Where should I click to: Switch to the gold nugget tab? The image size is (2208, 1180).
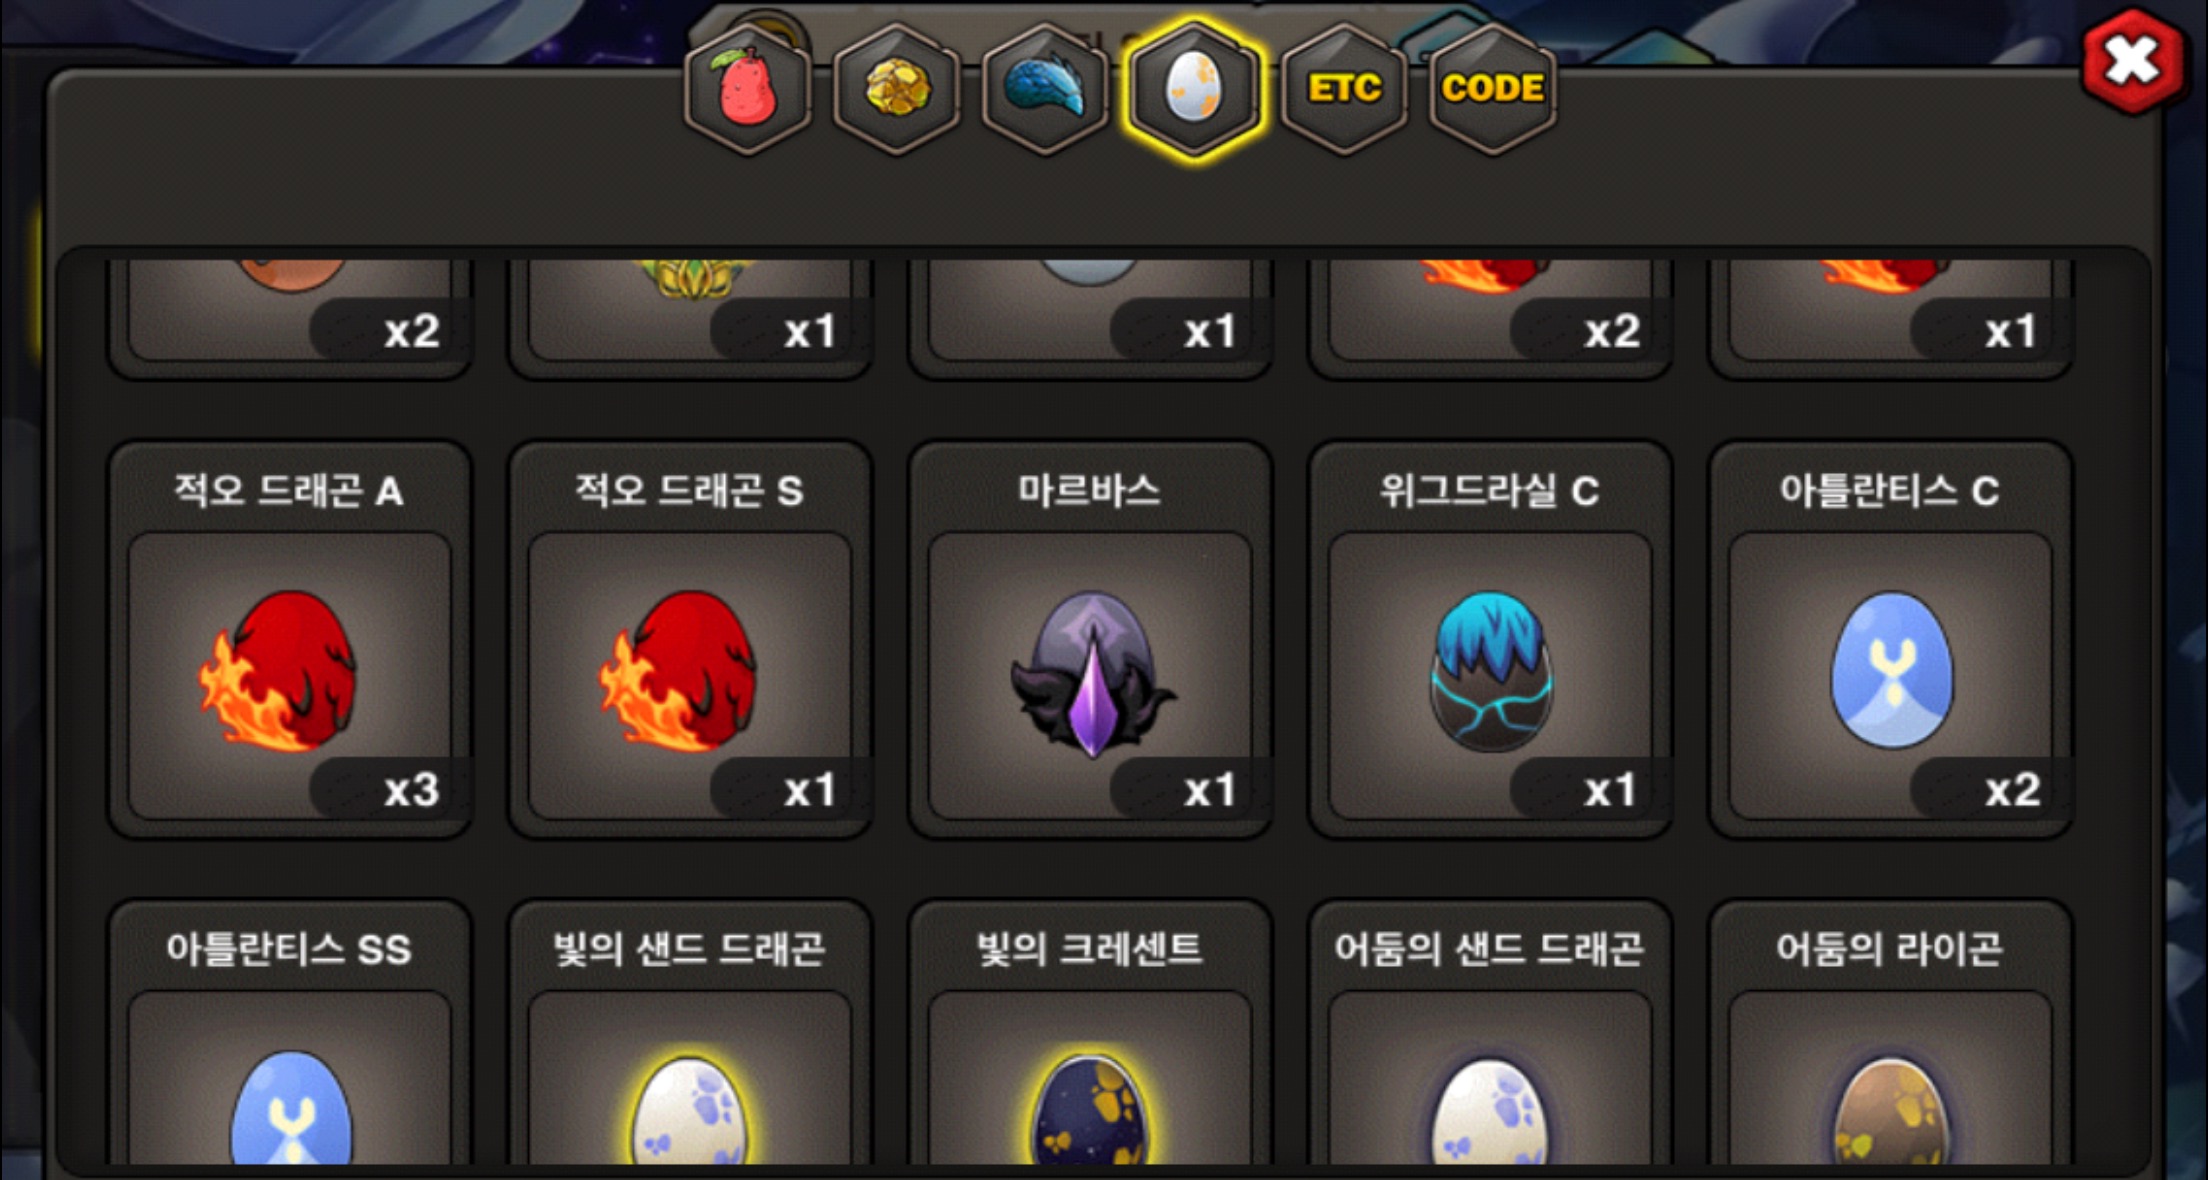point(896,89)
